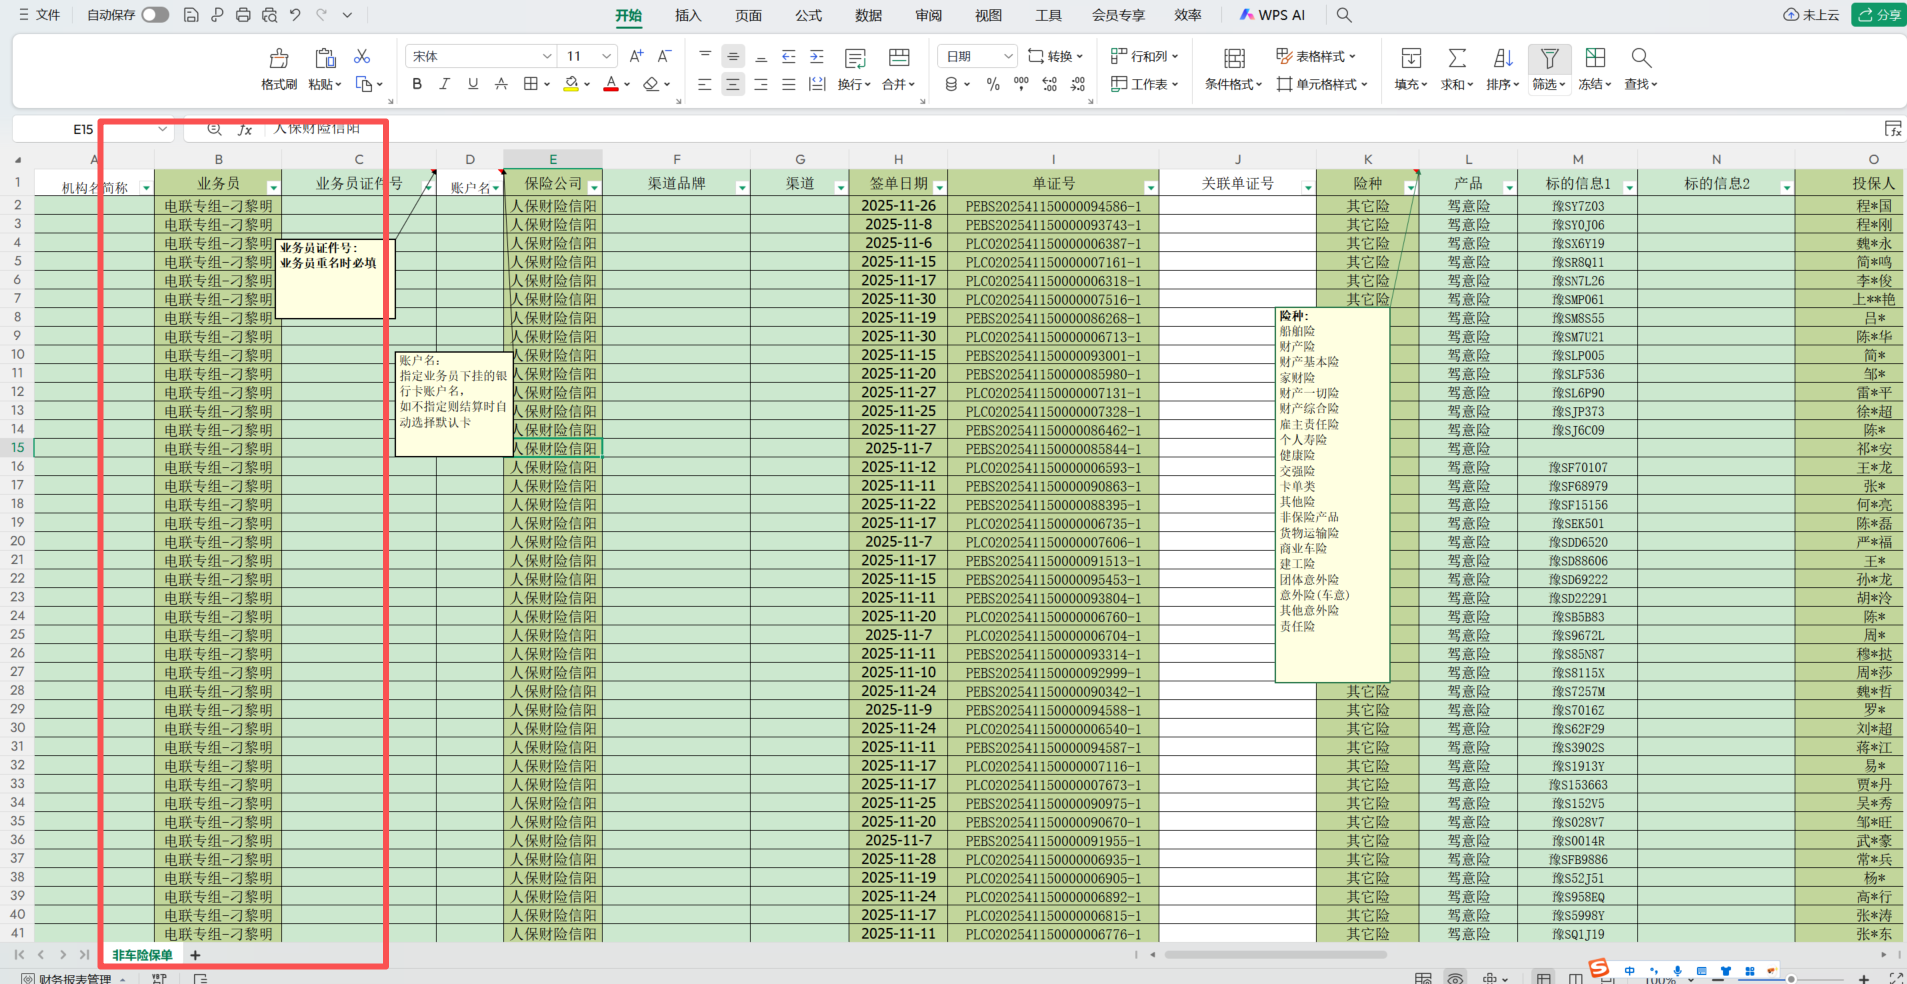Open WPS AI from the top bar
1907x984 pixels.
(1272, 15)
